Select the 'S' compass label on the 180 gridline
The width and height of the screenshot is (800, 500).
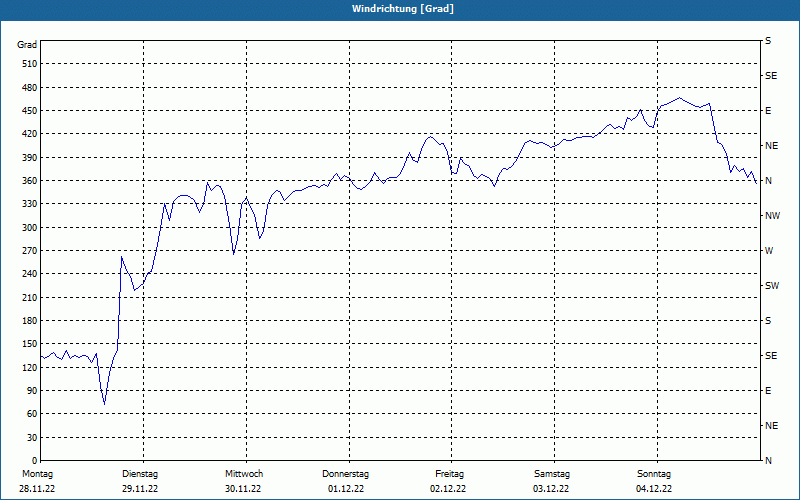pos(768,321)
